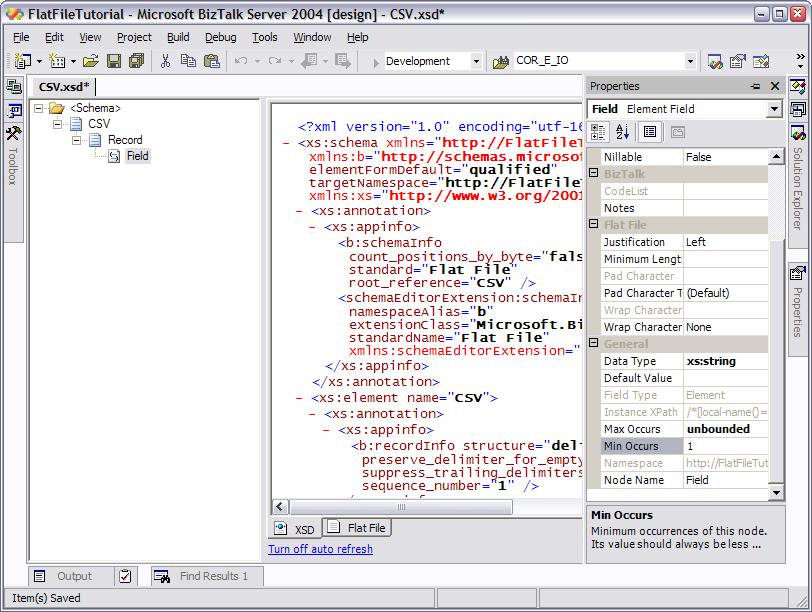Click the Copy toolbar icon
Viewport: 812px width, 612px height.
click(x=188, y=61)
